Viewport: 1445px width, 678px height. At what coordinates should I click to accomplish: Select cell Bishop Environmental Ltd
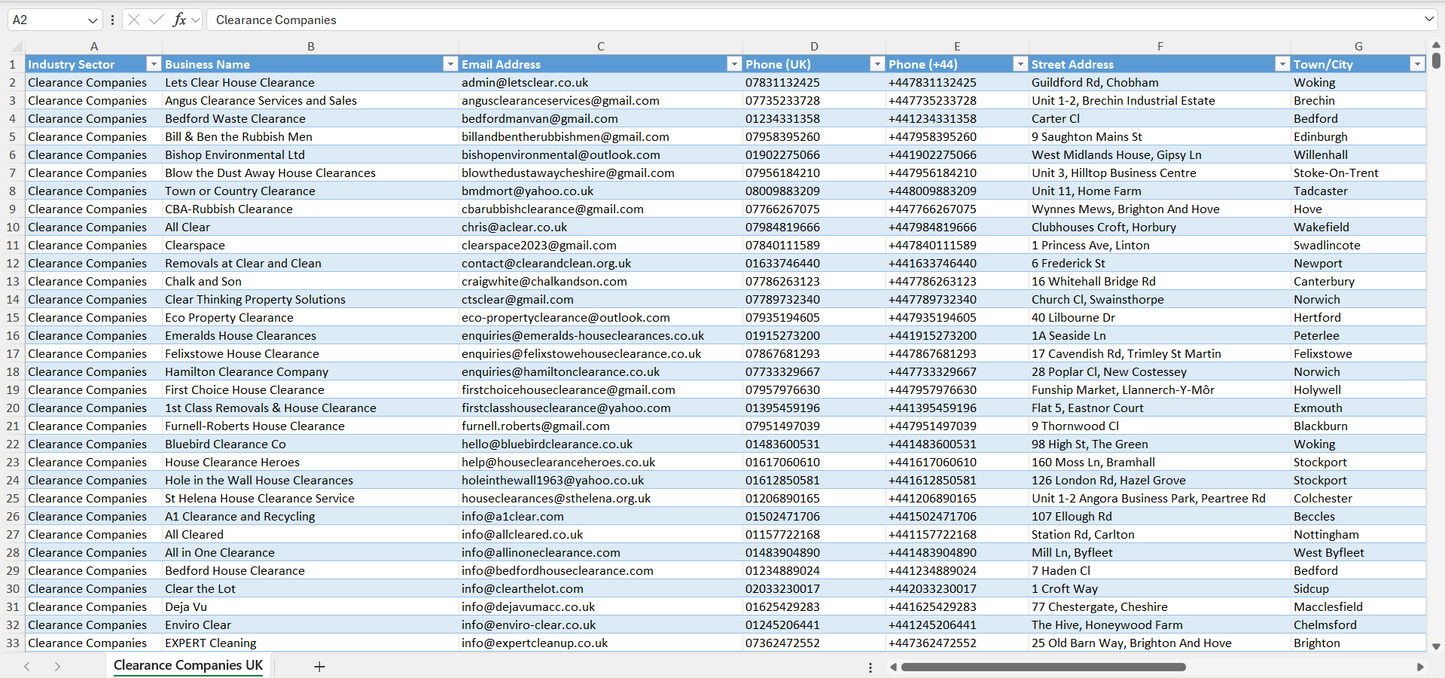(x=311, y=155)
